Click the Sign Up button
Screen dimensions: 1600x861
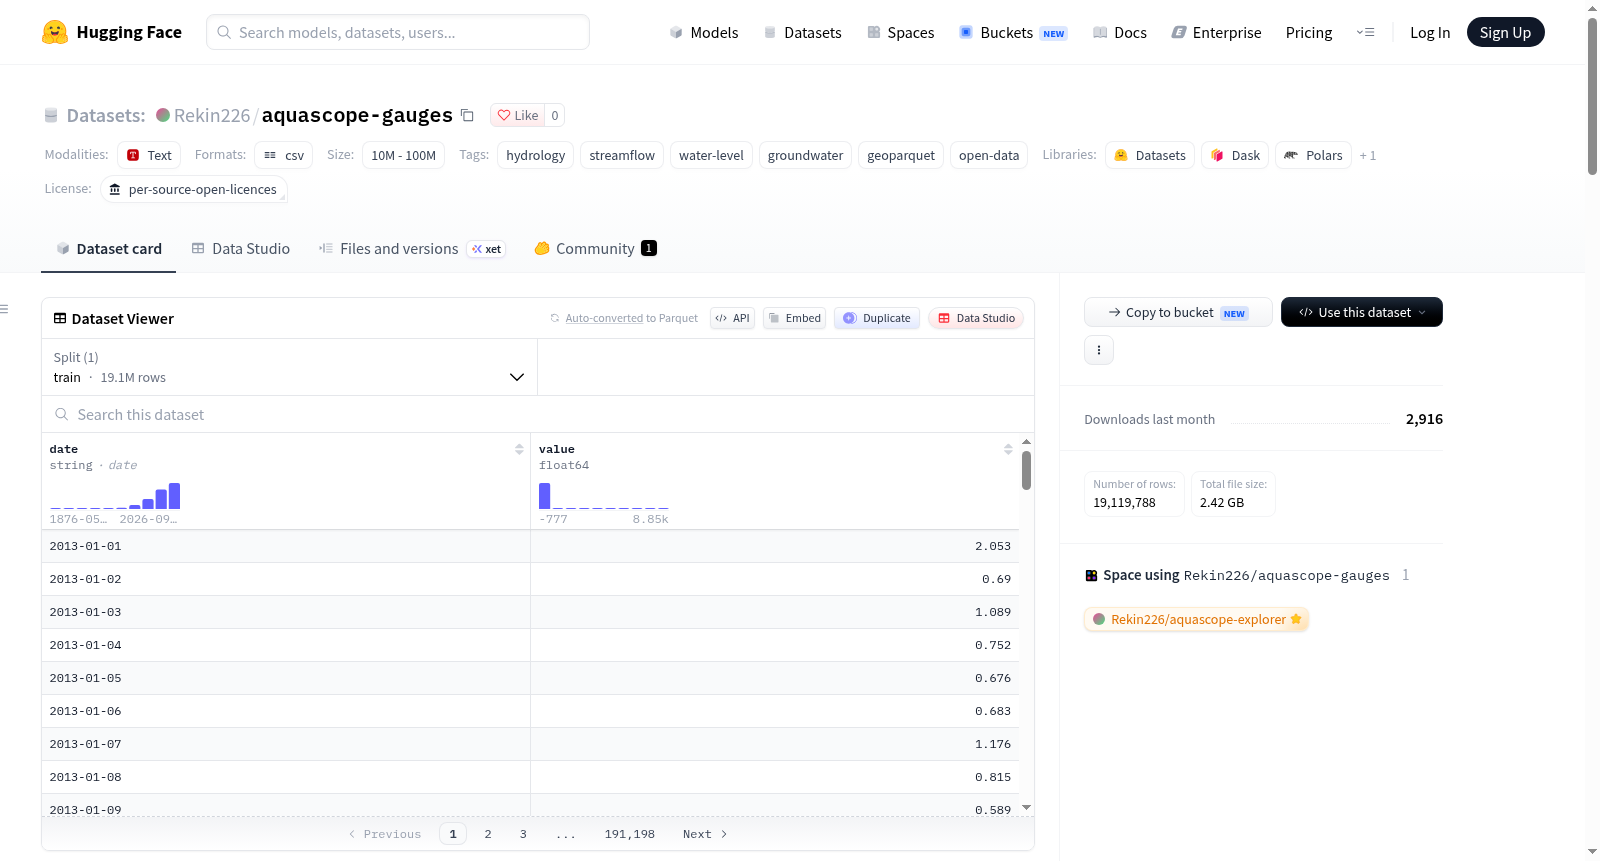[1505, 32]
